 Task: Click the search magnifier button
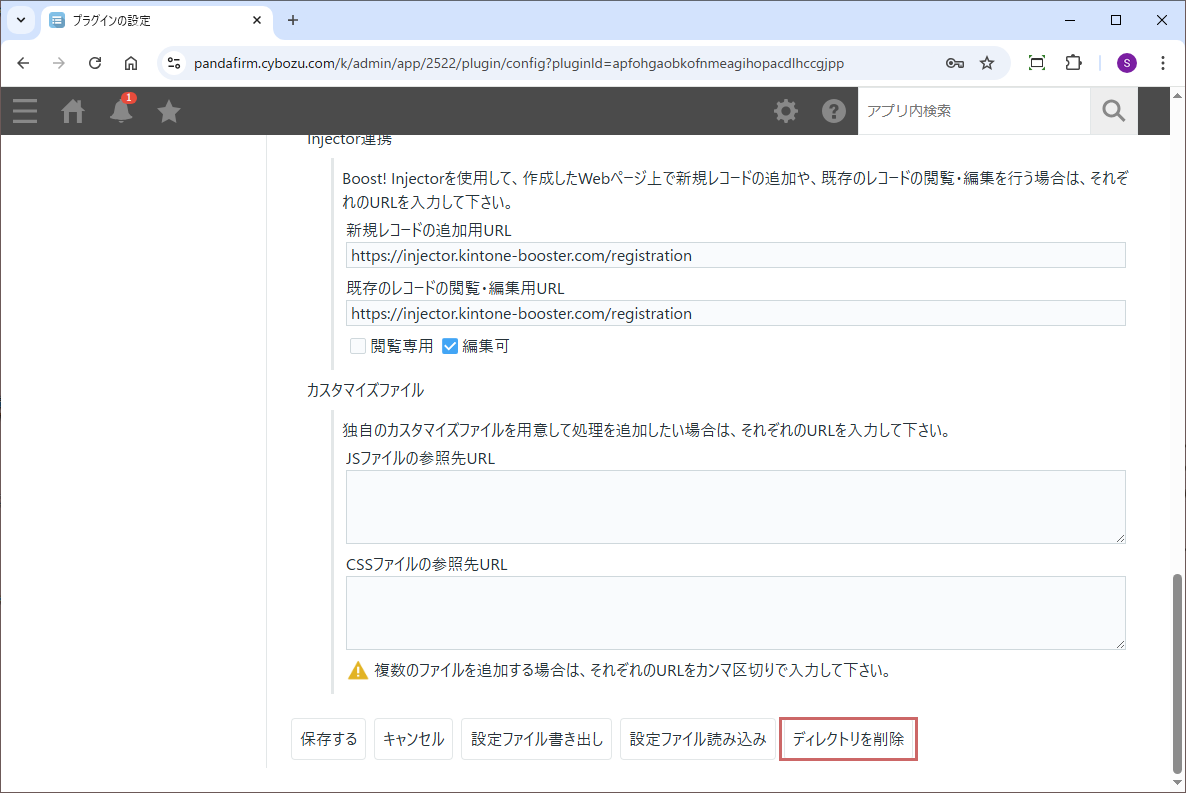pyautogui.click(x=1113, y=111)
